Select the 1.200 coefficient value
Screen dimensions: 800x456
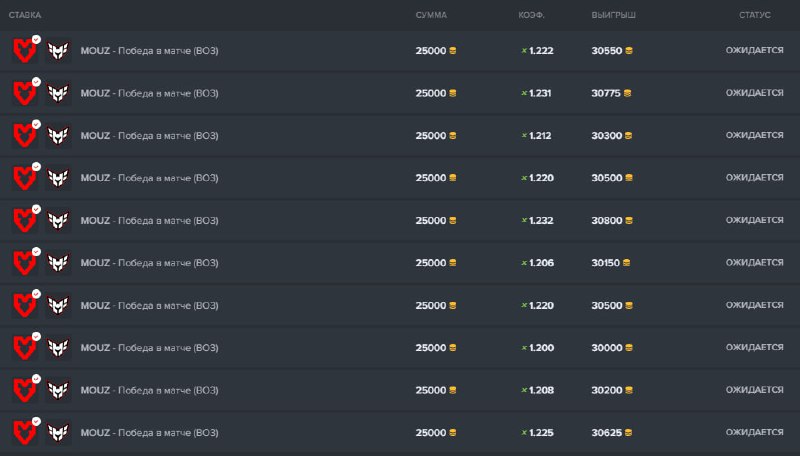click(541, 348)
